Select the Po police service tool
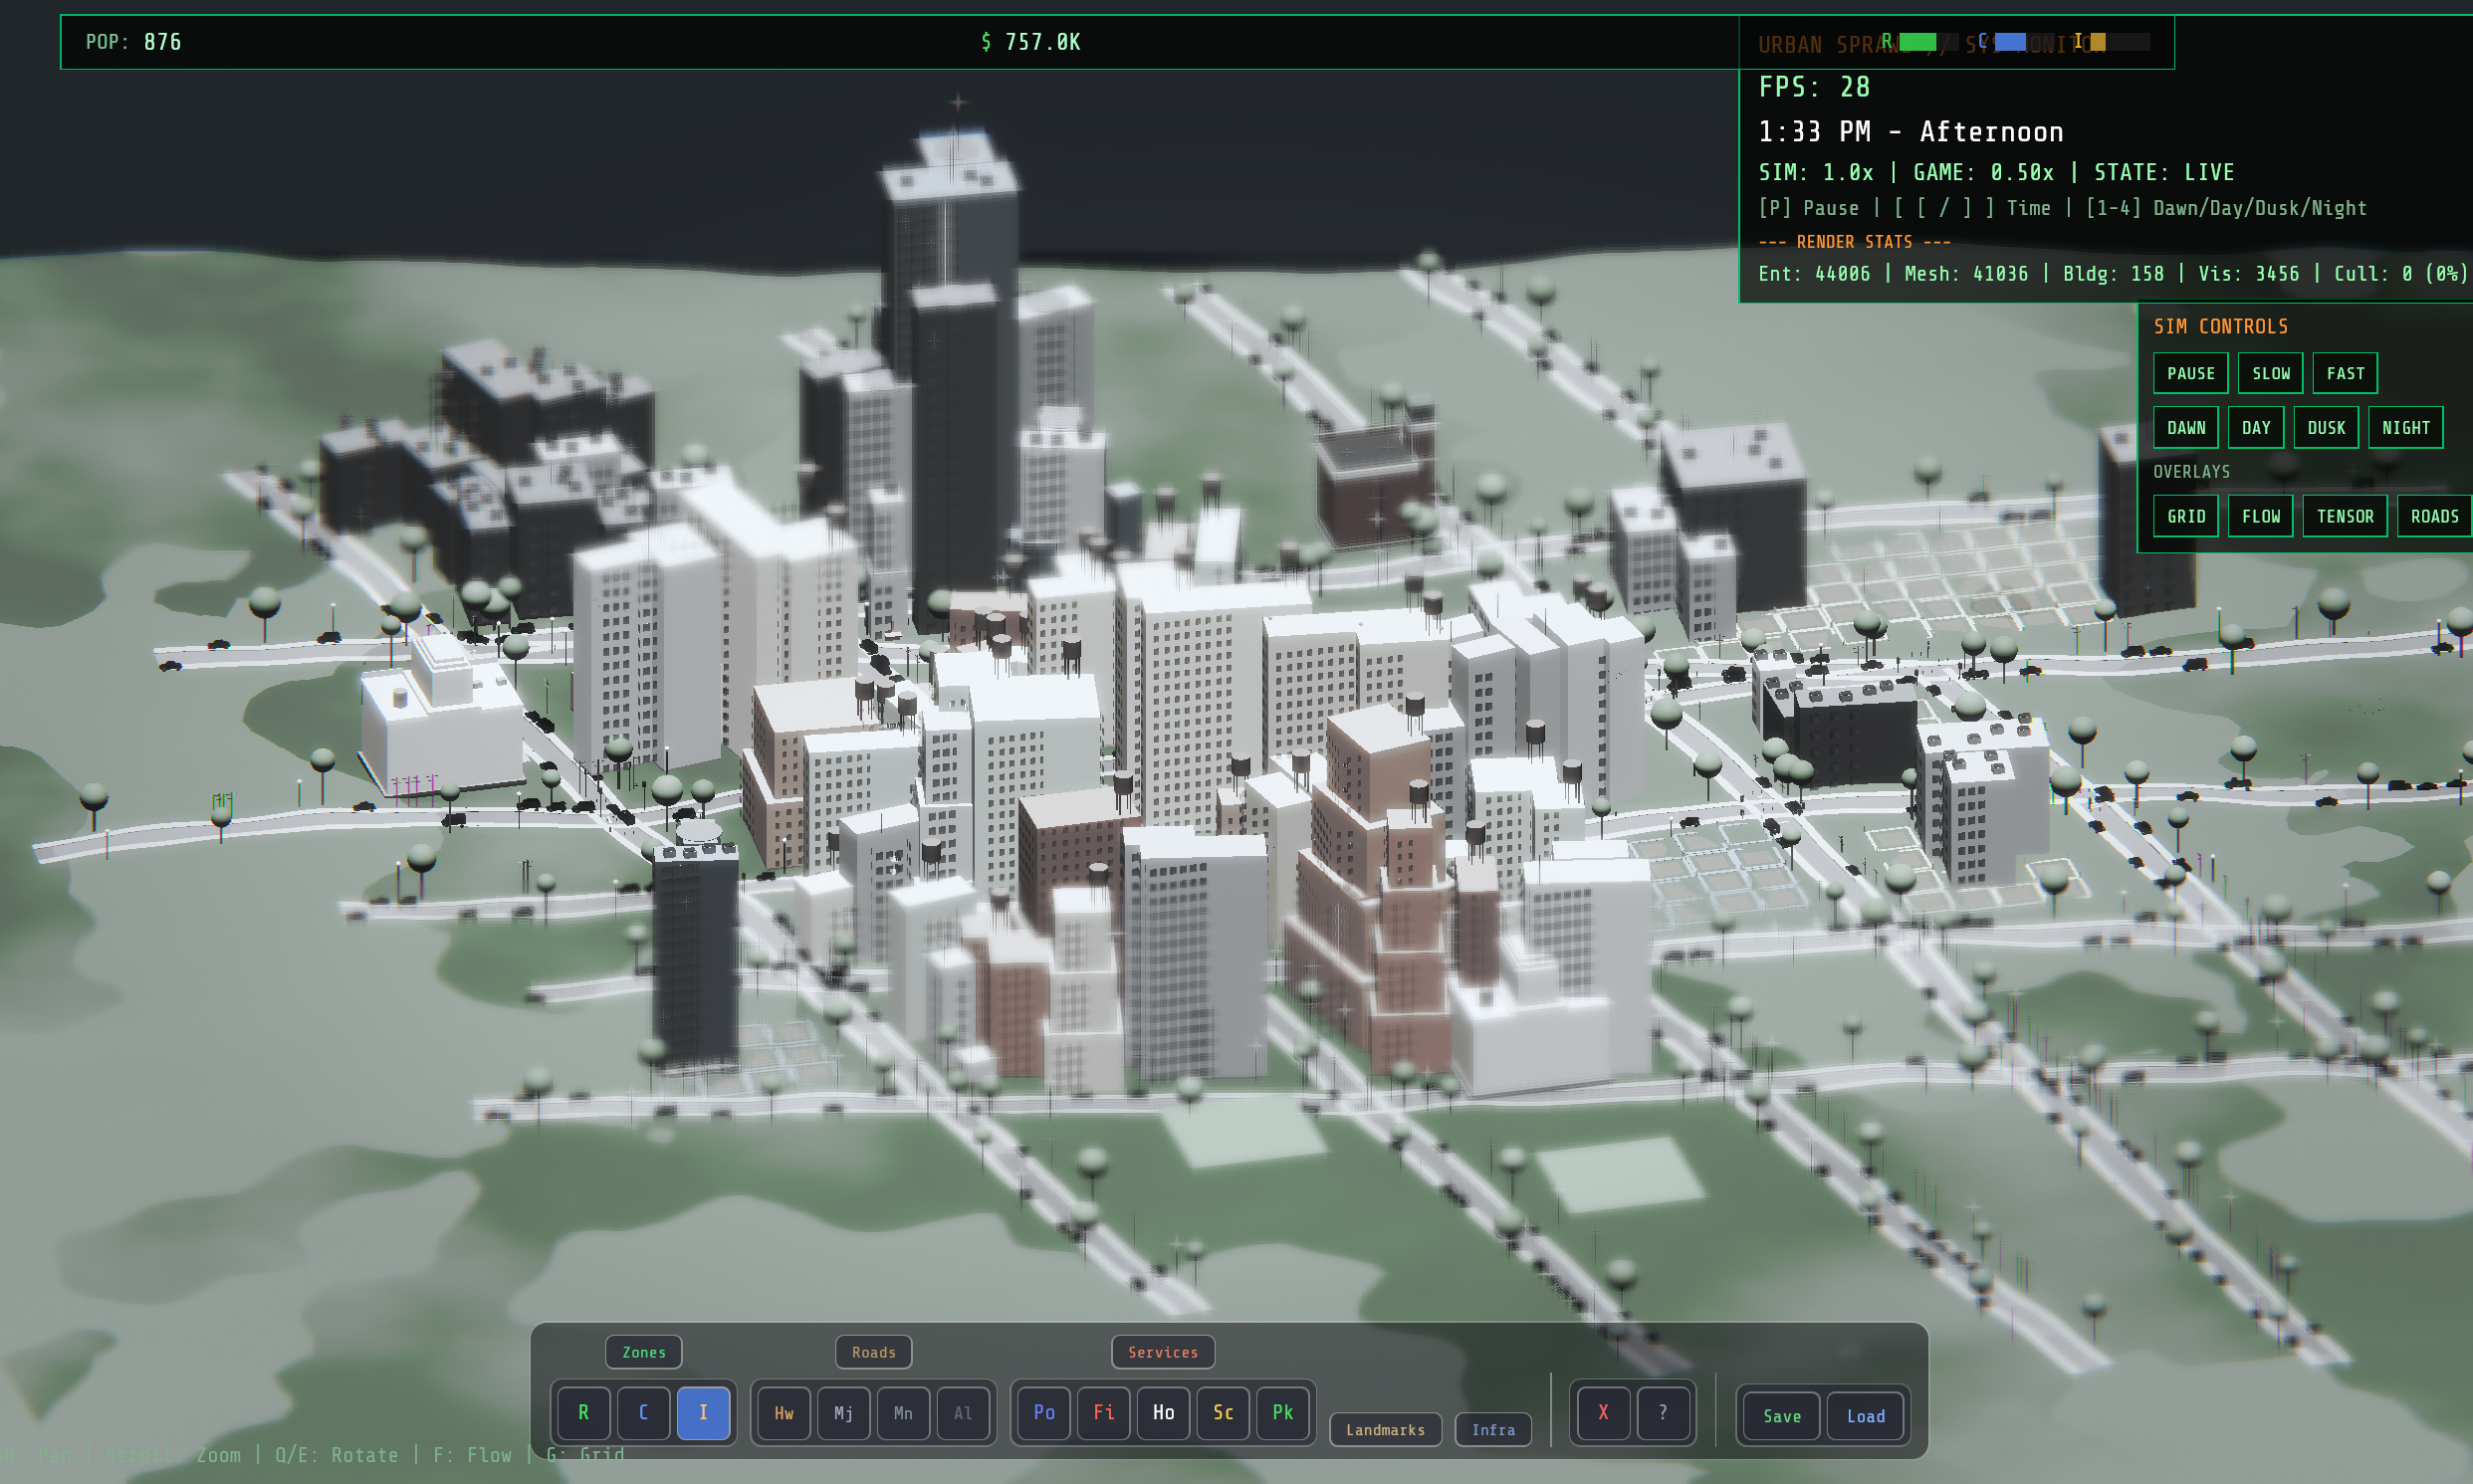The height and width of the screenshot is (1484, 2473). 1043,1413
